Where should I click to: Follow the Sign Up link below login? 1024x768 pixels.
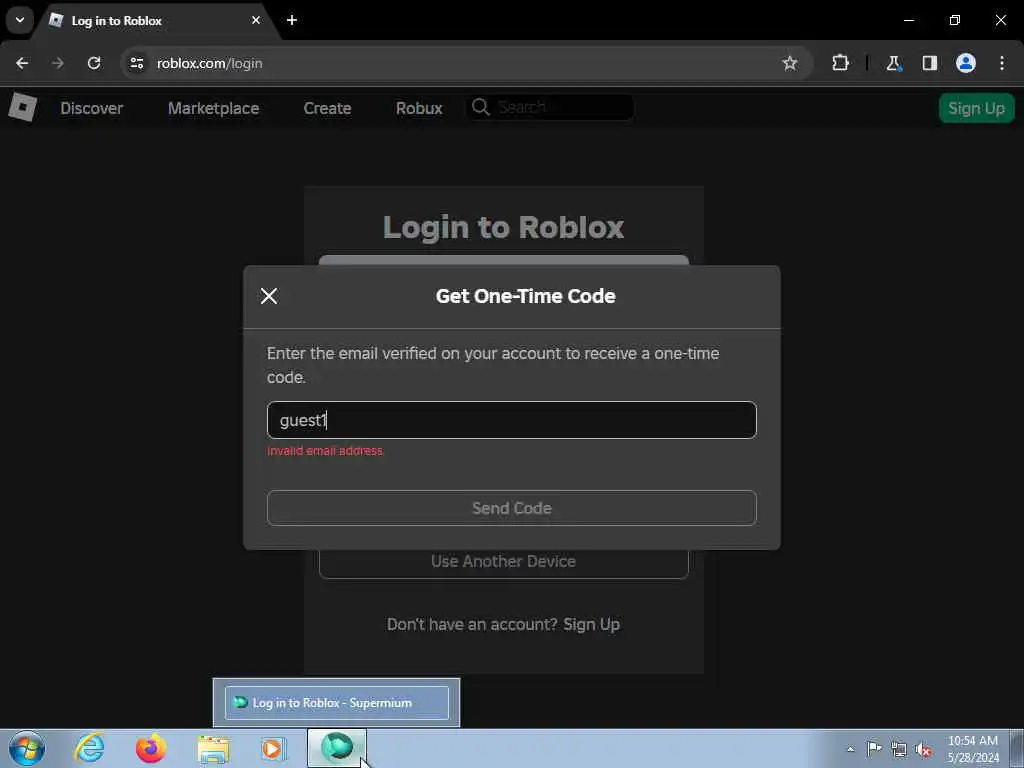coord(592,624)
